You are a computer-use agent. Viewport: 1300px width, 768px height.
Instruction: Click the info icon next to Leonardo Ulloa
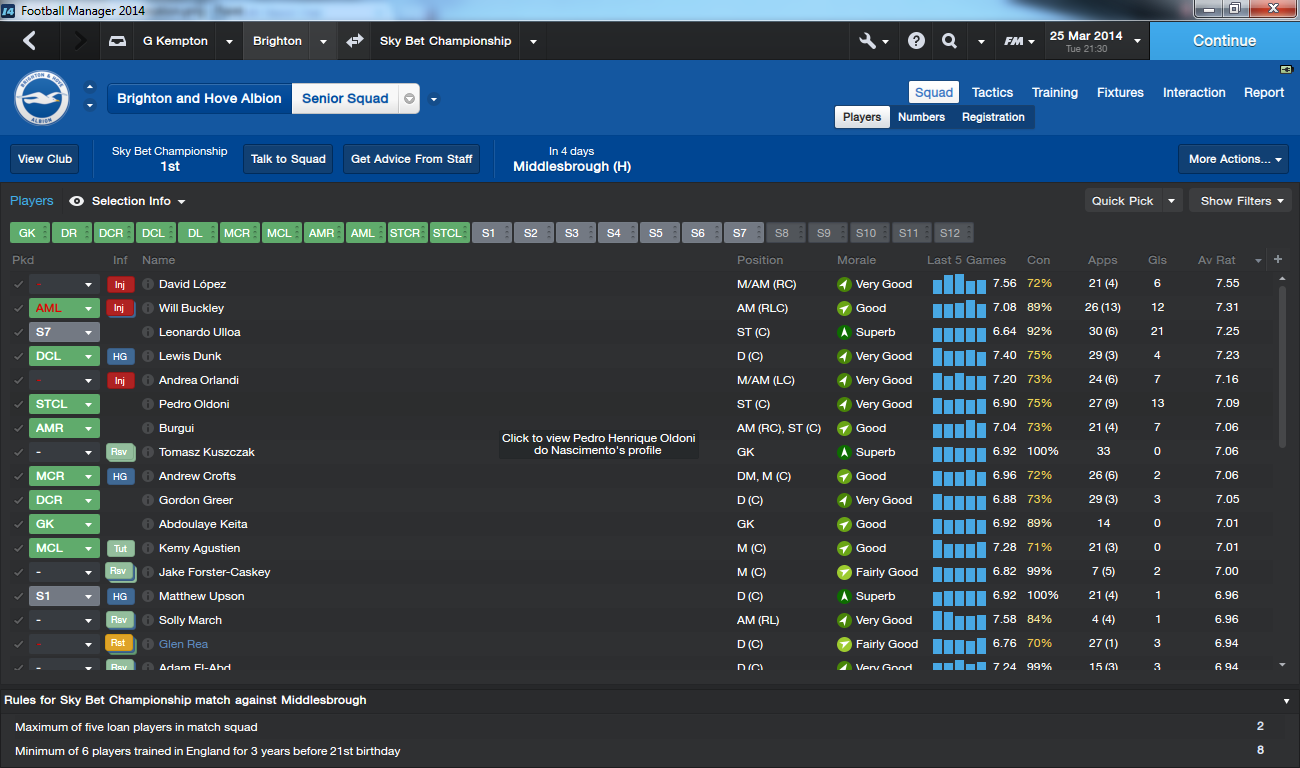[x=148, y=332]
